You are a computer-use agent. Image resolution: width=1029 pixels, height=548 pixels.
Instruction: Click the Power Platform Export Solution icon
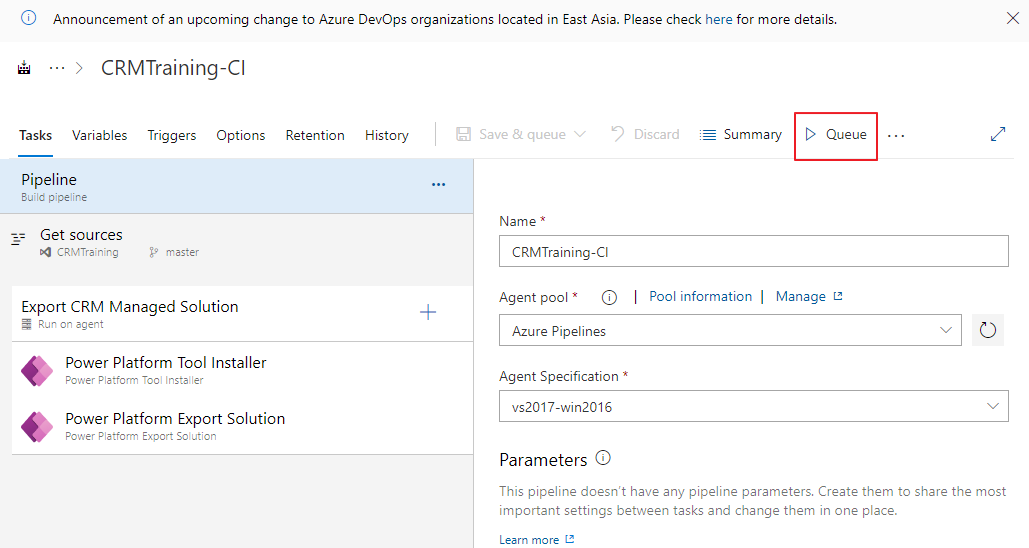tap(37, 427)
